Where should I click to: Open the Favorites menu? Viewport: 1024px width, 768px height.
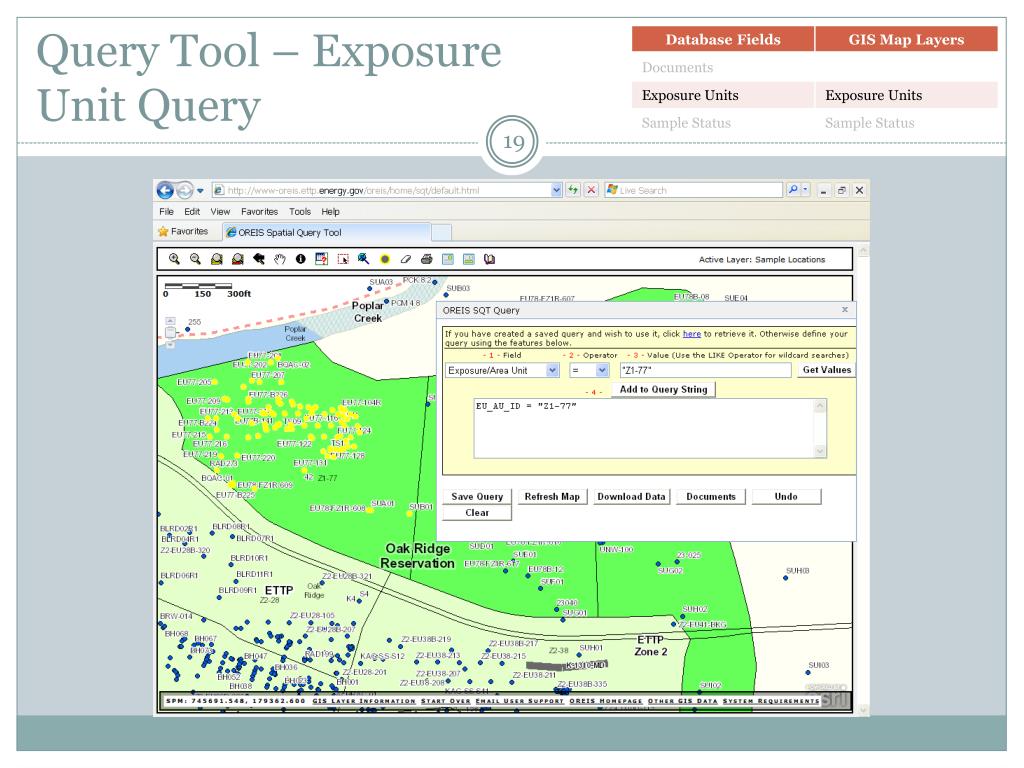pyautogui.click(x=259, y=212)
